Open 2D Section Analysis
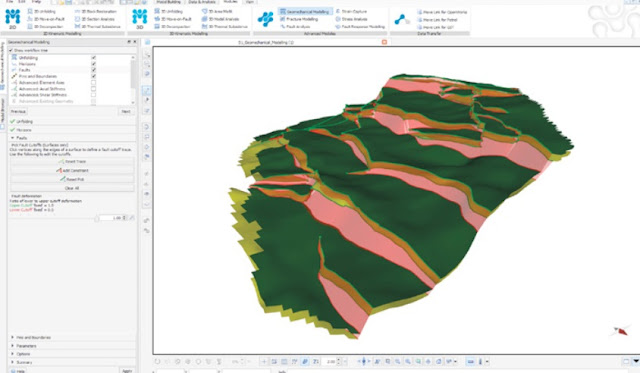Image resolution: width=640 pixels, height=373 pixels. coord(95,19)
